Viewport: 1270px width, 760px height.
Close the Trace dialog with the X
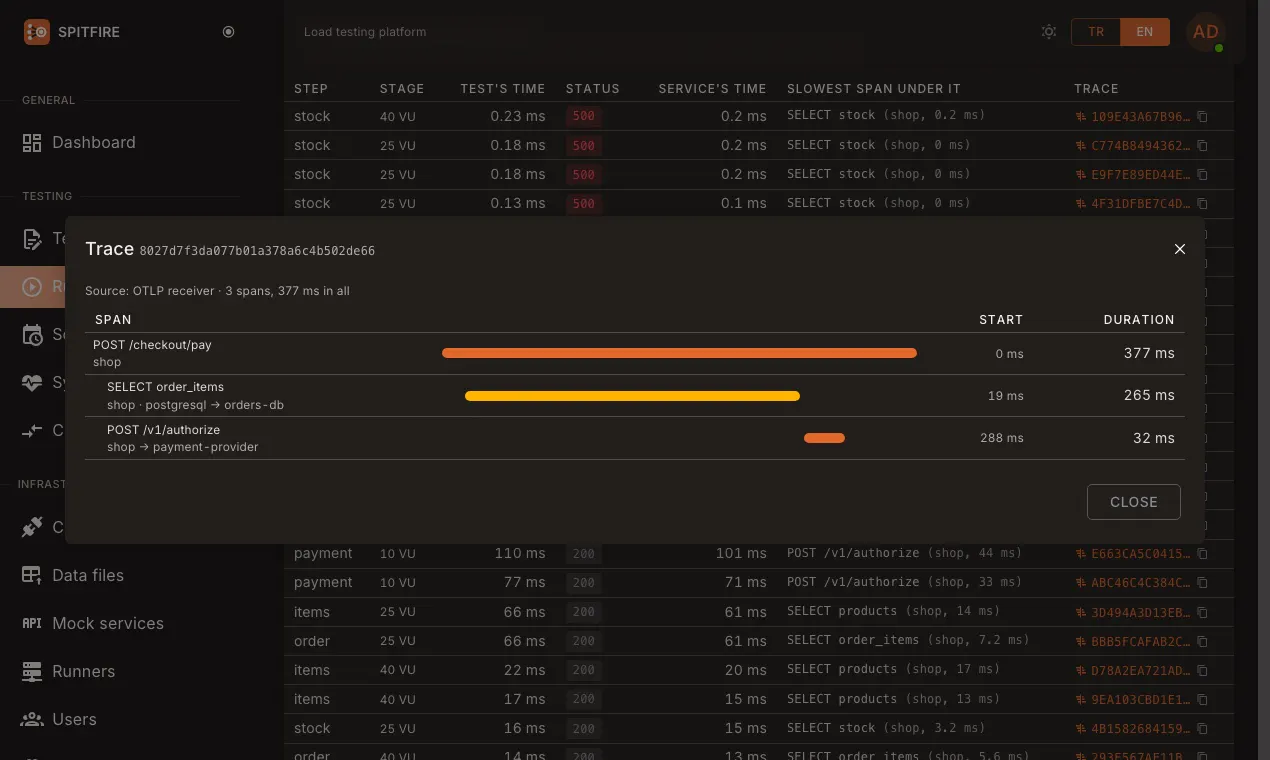pos(1180,249)
